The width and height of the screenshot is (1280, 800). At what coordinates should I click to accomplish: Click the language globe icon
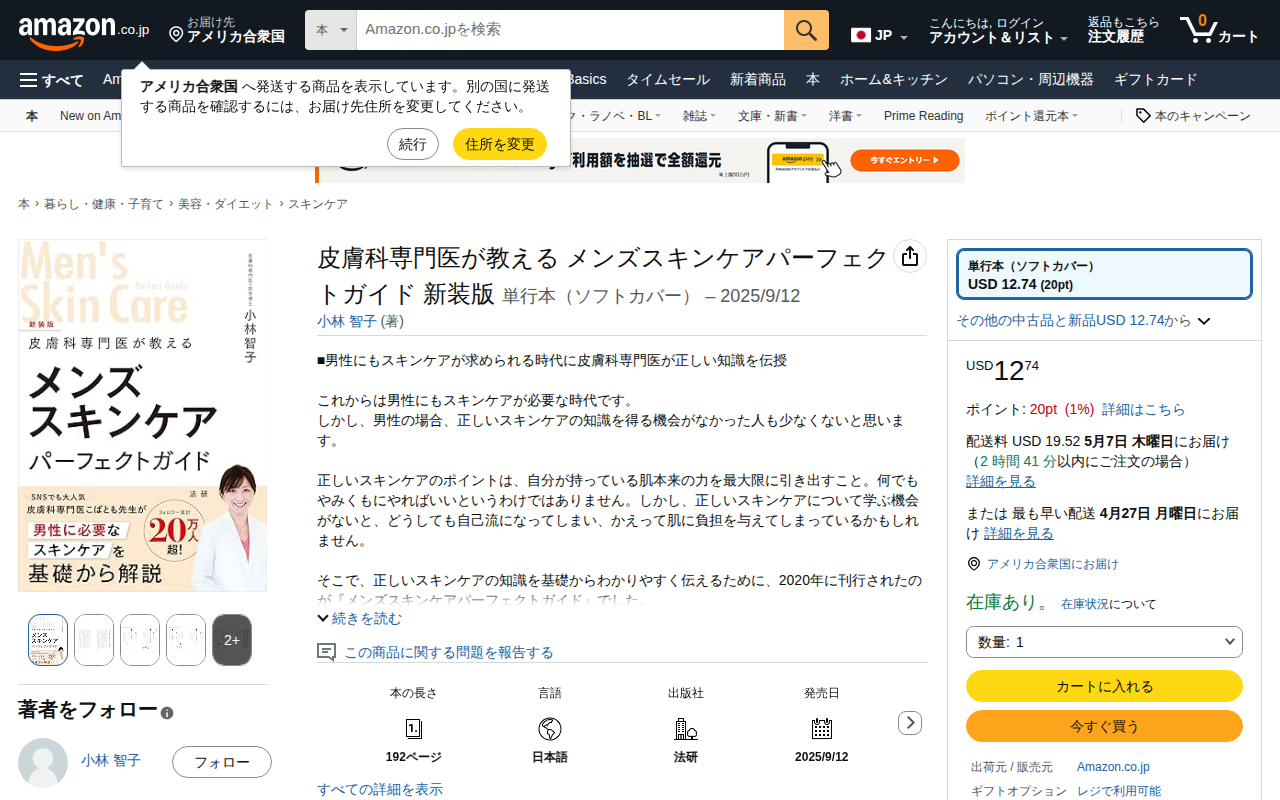[550, 728]
